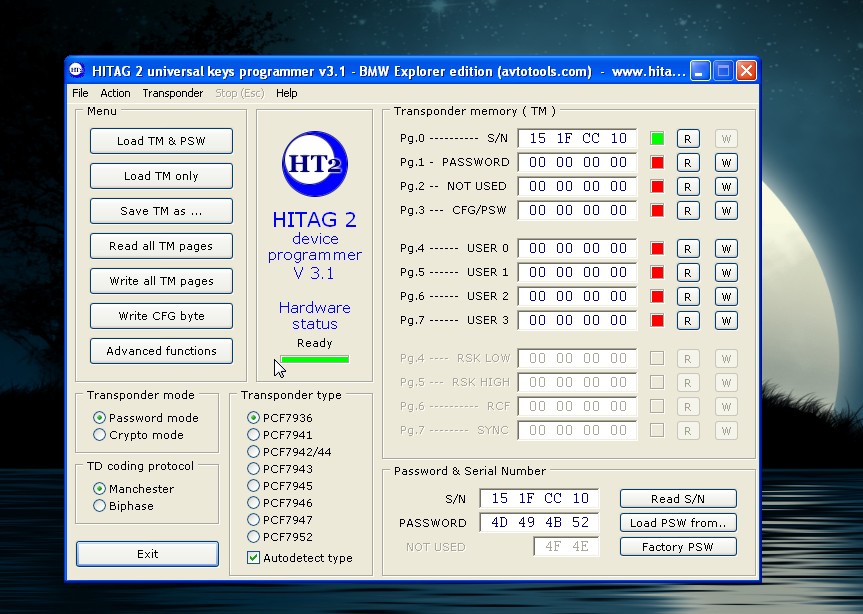
Task: Click the Exit button
Action: pos(148,553)
